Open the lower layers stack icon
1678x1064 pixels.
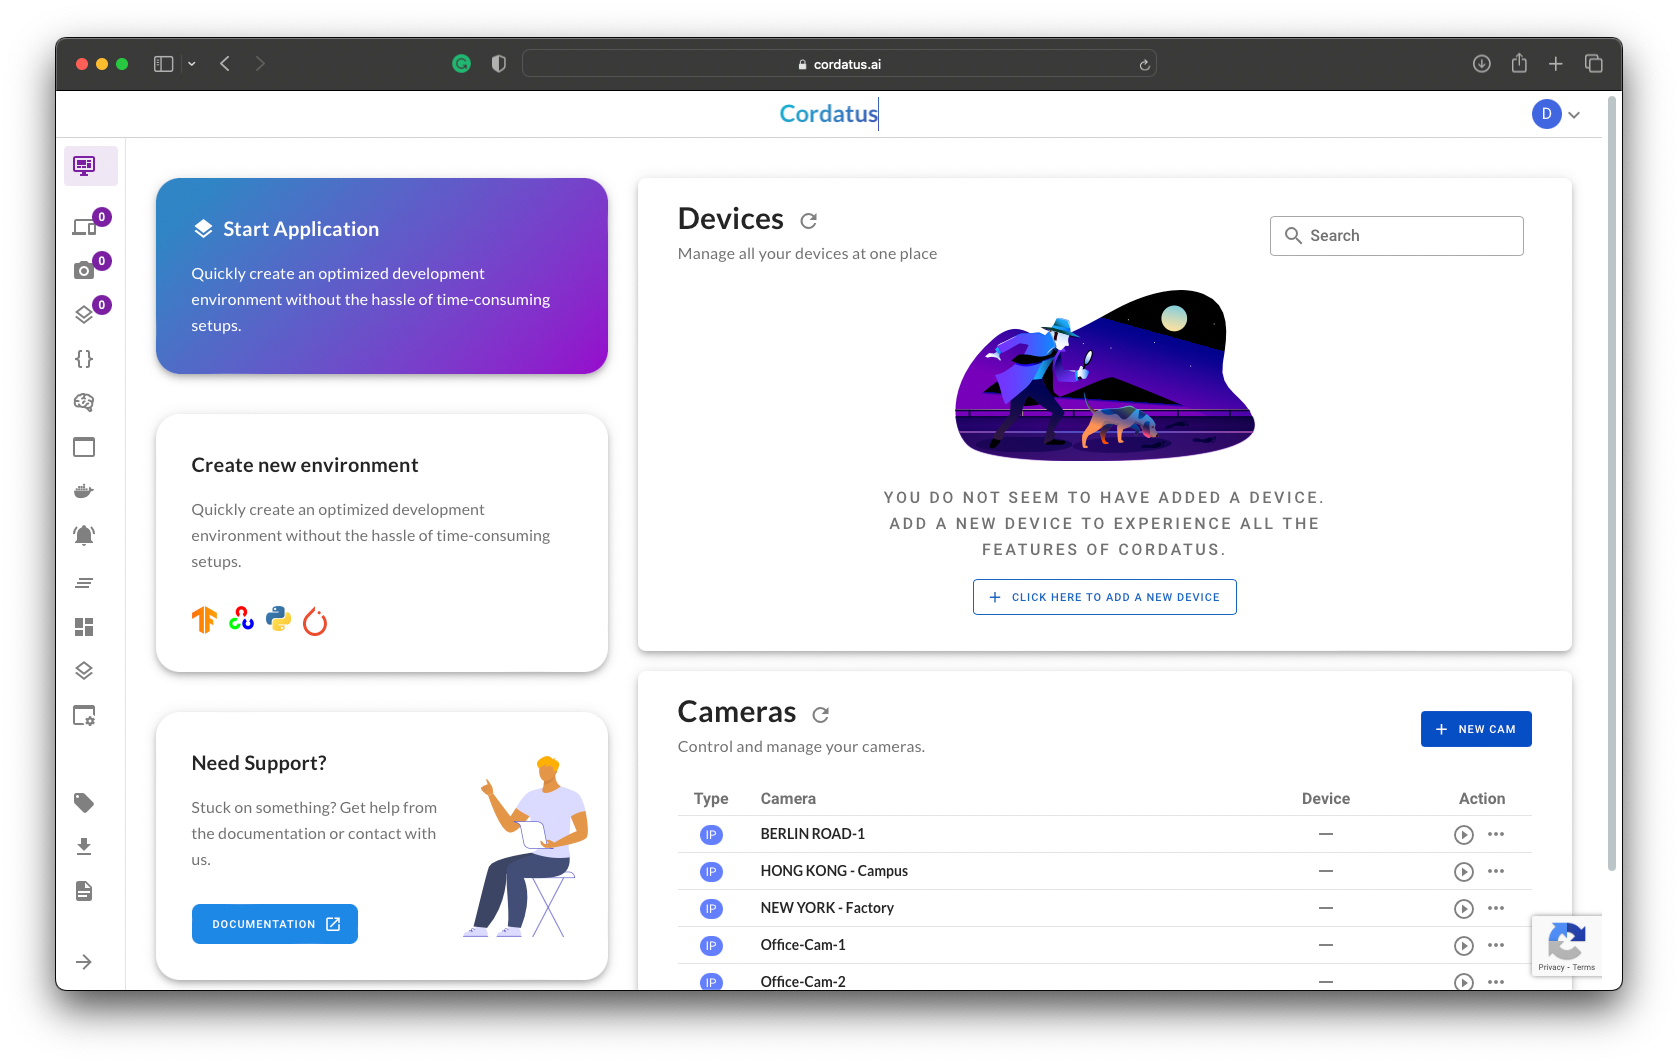point(84,670)
